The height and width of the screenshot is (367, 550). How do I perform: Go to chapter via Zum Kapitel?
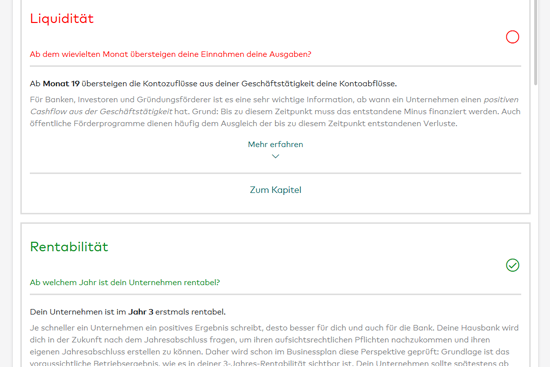[x=275, y=190]
